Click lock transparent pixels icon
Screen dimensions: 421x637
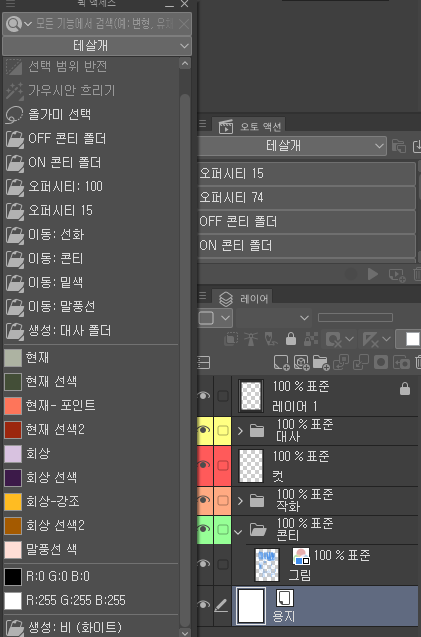[x=311, y=339]
